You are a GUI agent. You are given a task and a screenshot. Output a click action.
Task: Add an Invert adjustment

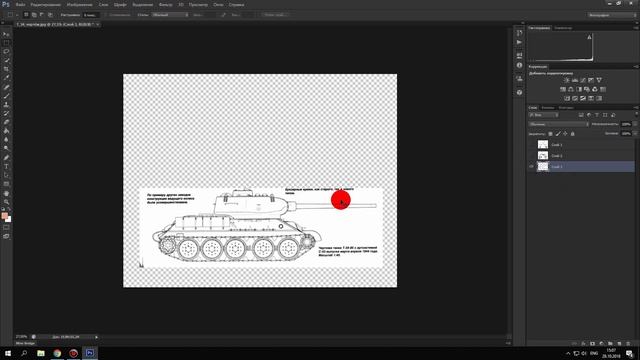[x=567, y=98]
